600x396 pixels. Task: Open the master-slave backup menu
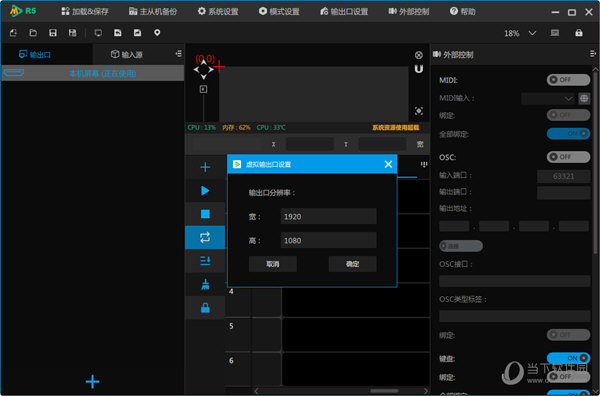(153, 11)
